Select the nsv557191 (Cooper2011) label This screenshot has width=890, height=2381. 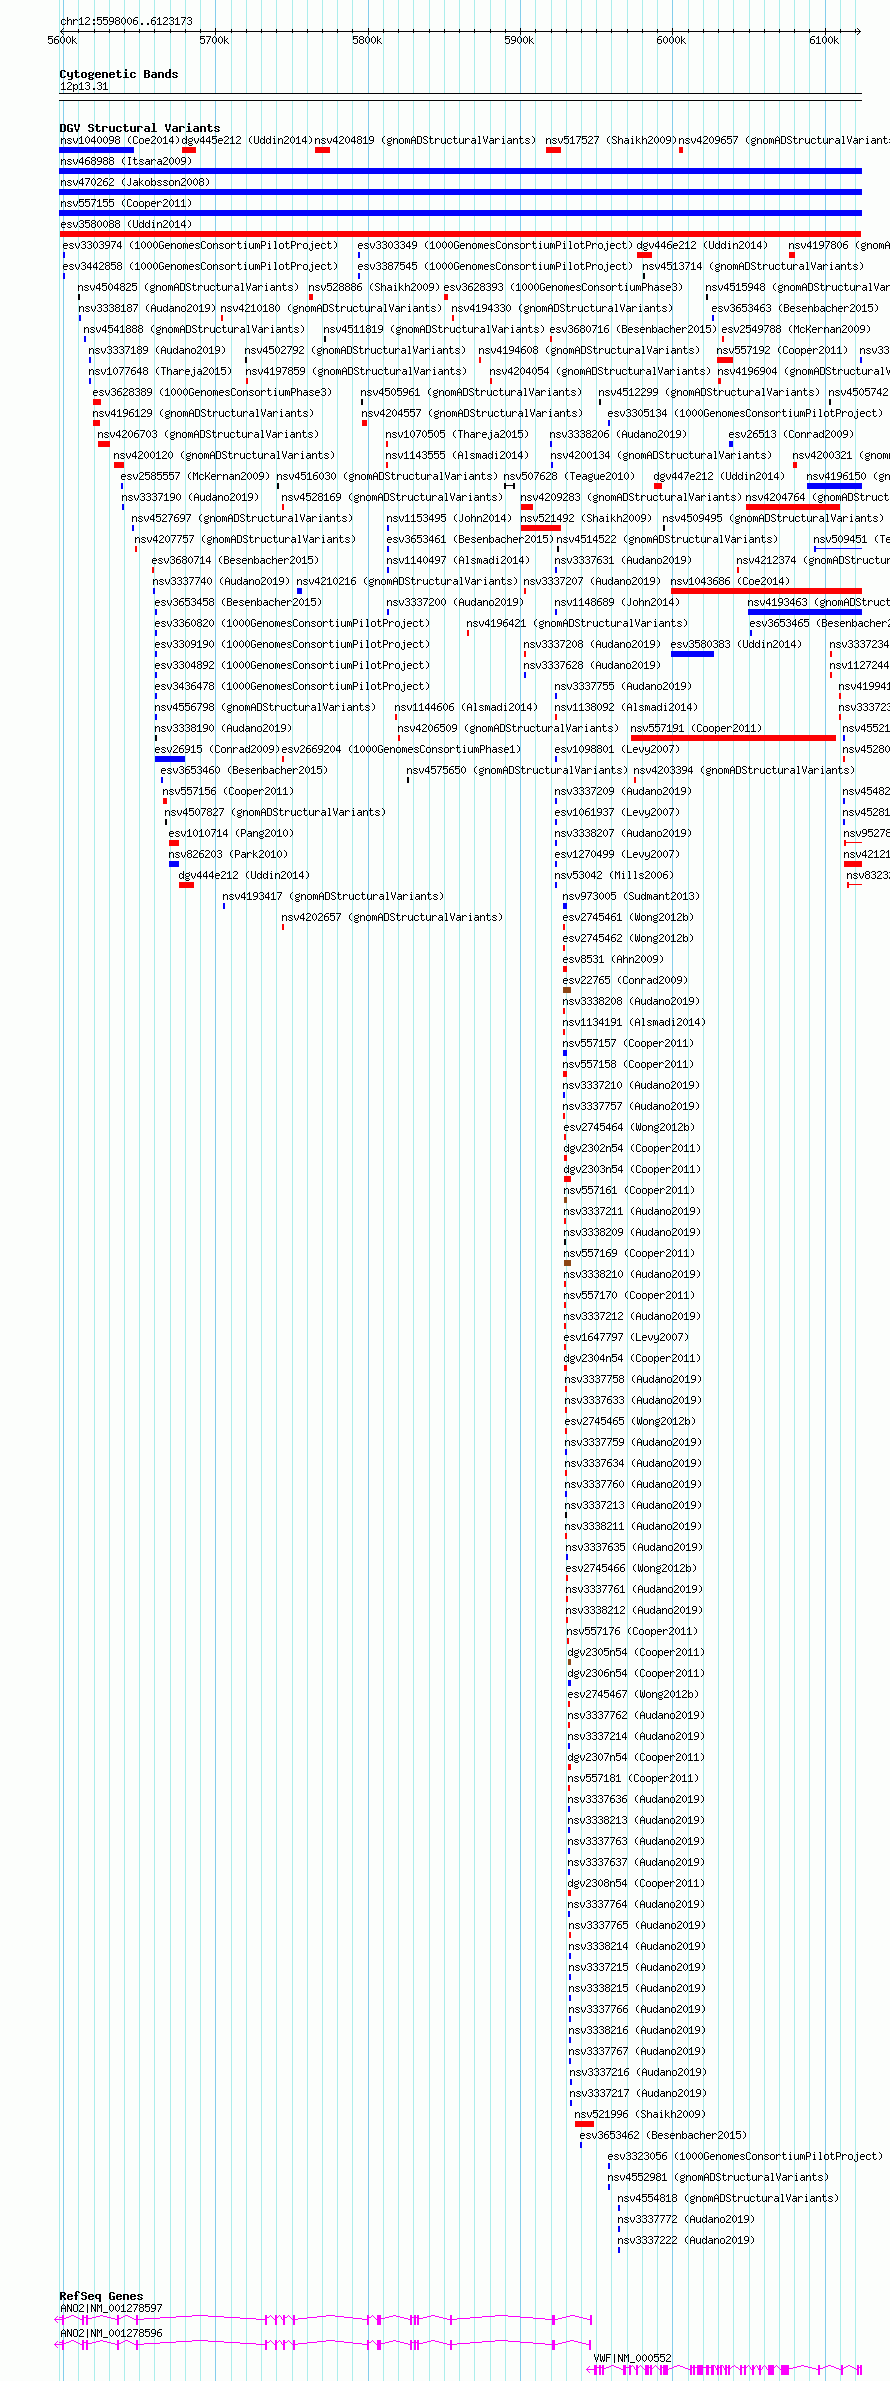[696, 728]
